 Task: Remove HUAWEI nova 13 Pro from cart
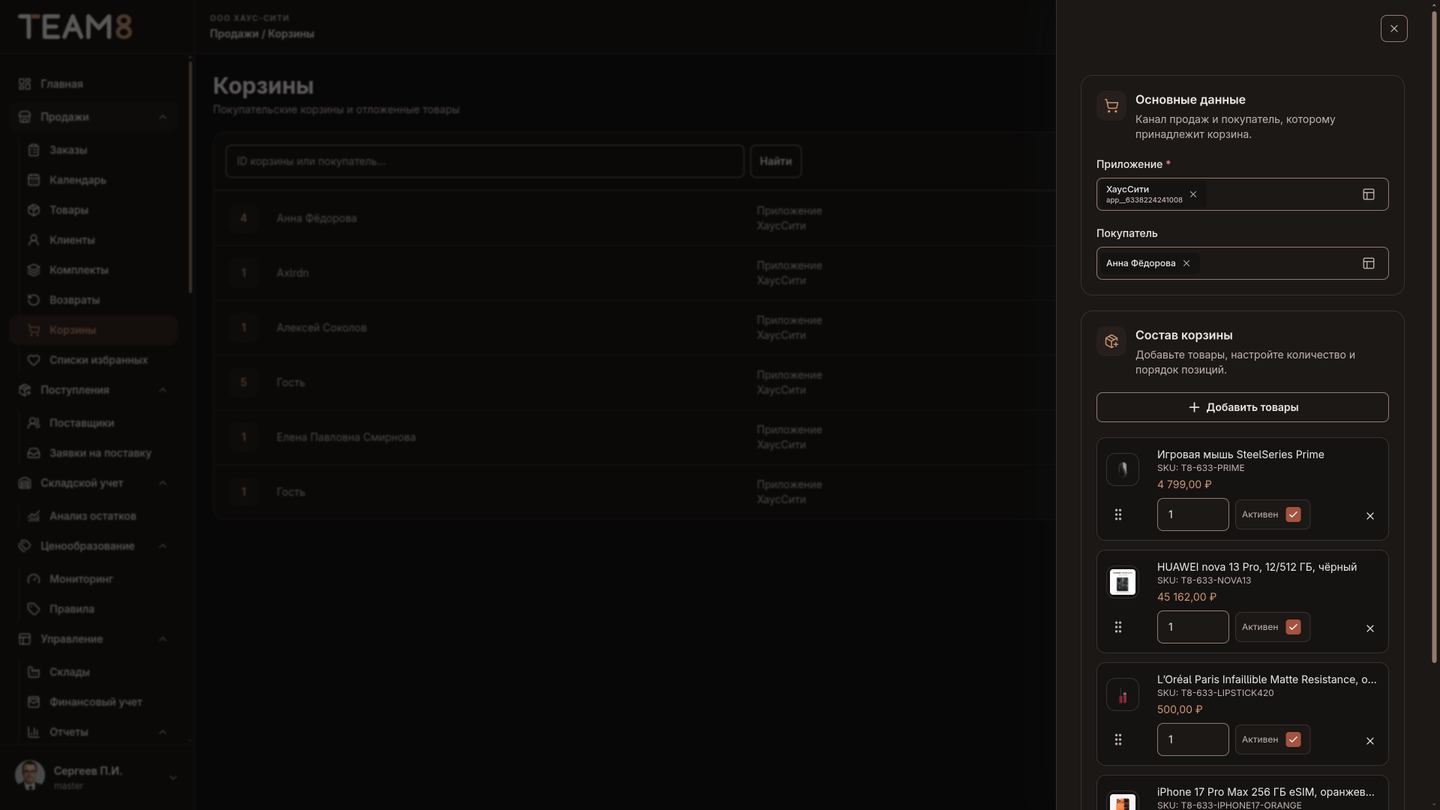pos(1370,628)
